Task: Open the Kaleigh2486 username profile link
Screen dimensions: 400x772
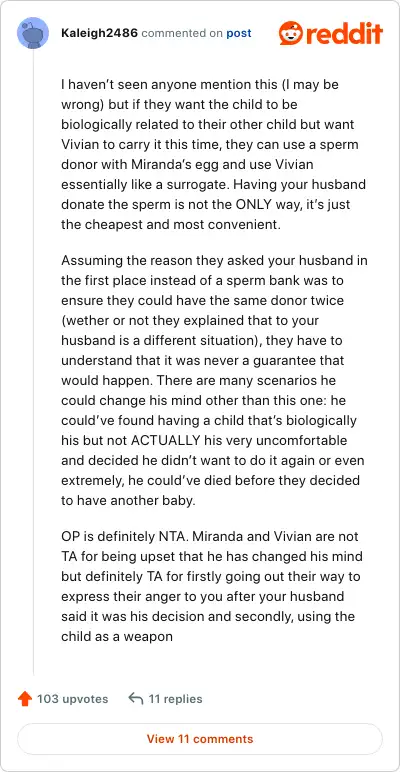Action: (x=99, y=33)
